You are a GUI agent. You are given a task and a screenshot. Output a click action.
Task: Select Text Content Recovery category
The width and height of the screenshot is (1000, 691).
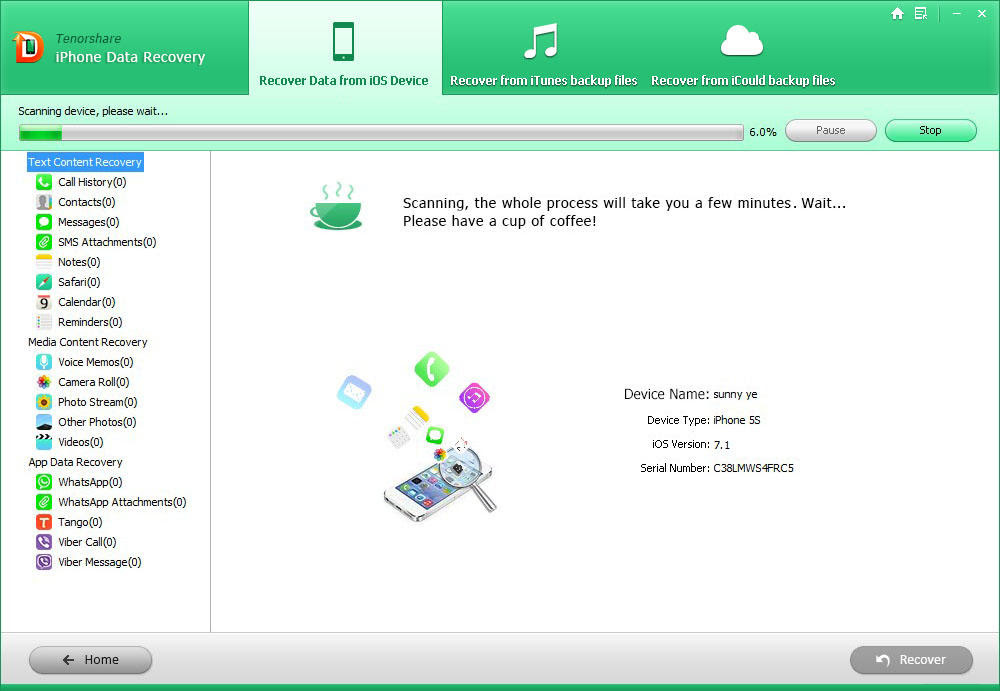click(x=85, y=162)
